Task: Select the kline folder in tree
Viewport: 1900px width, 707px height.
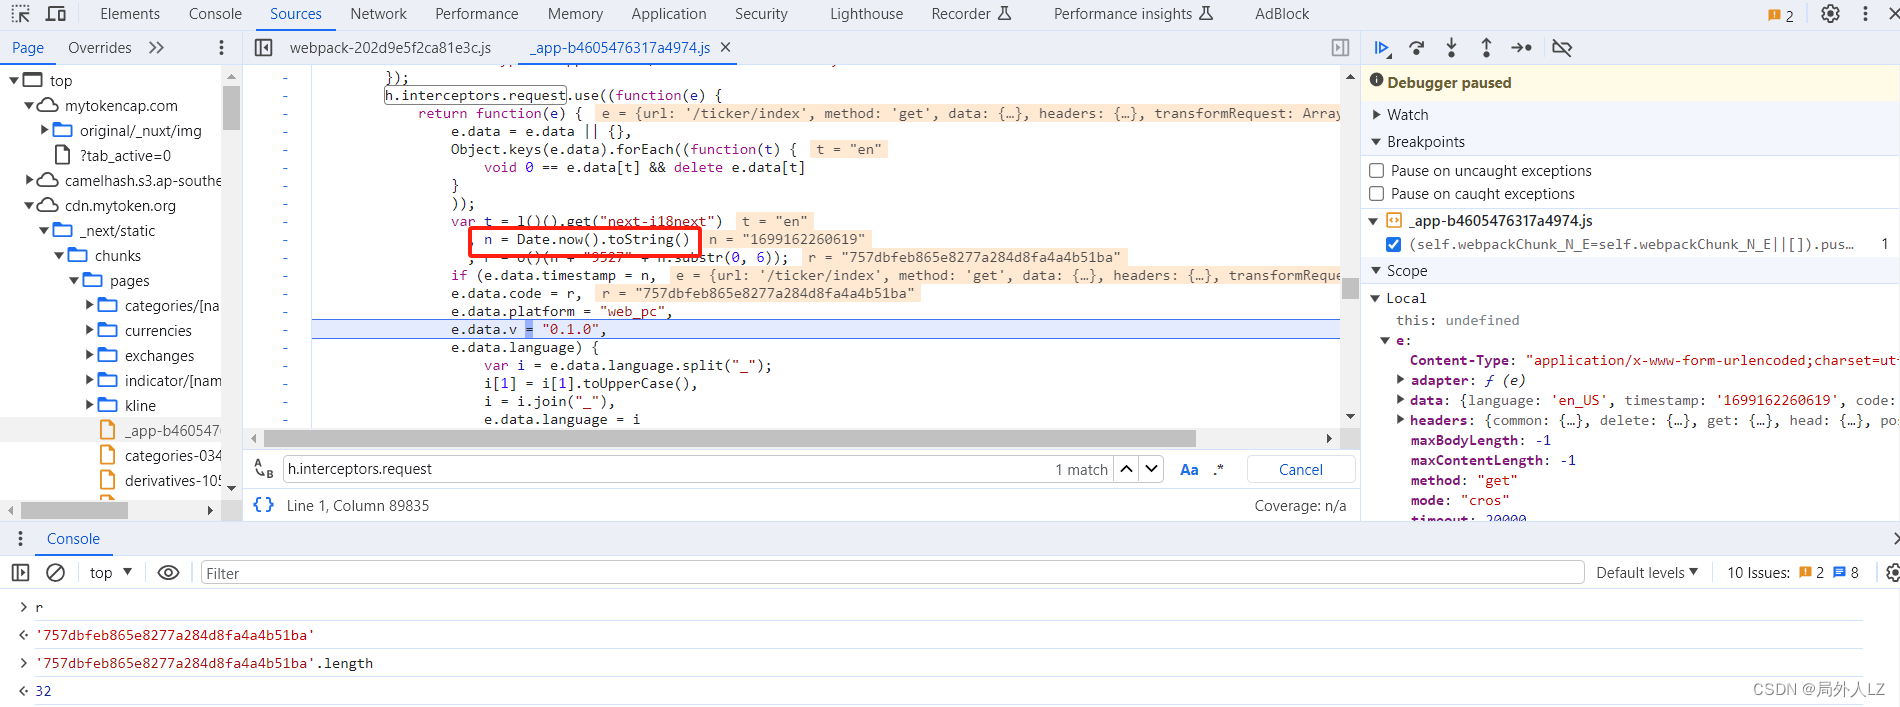Action: tap(140, 405)
